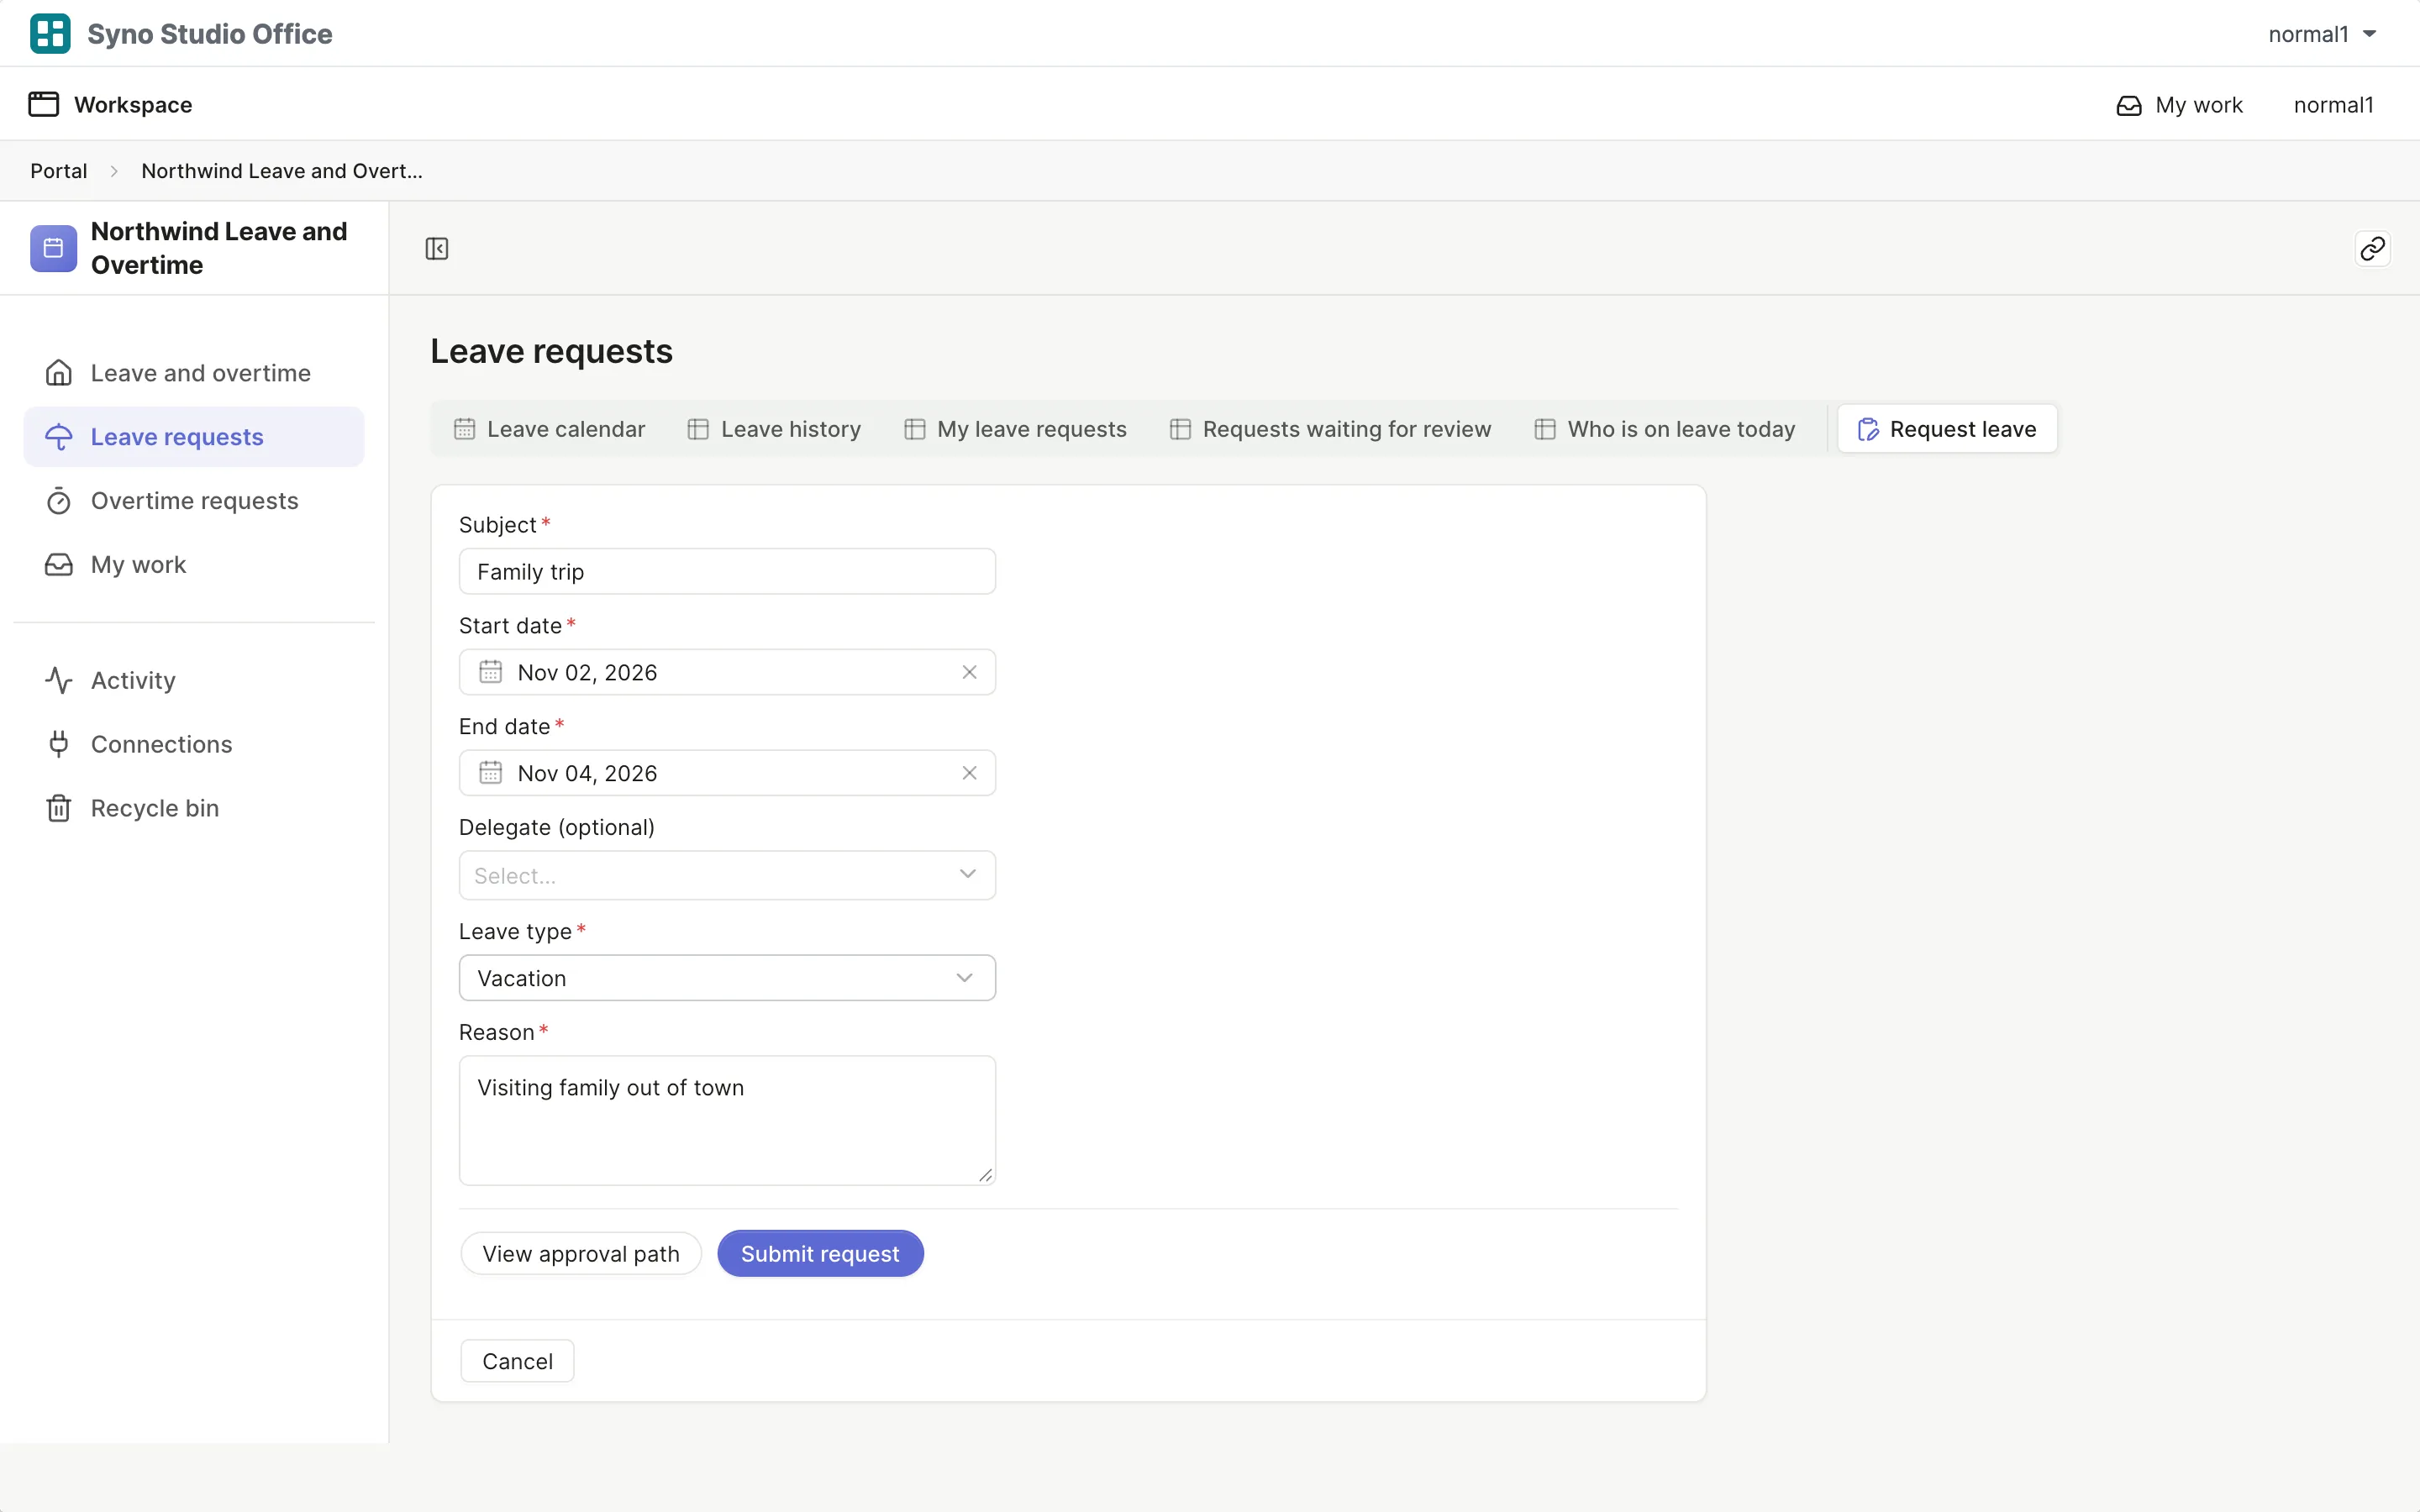Open Activity in sidebar
Image resolution: width=2420 pixels, height=1512 pixels.
[194, 680]
